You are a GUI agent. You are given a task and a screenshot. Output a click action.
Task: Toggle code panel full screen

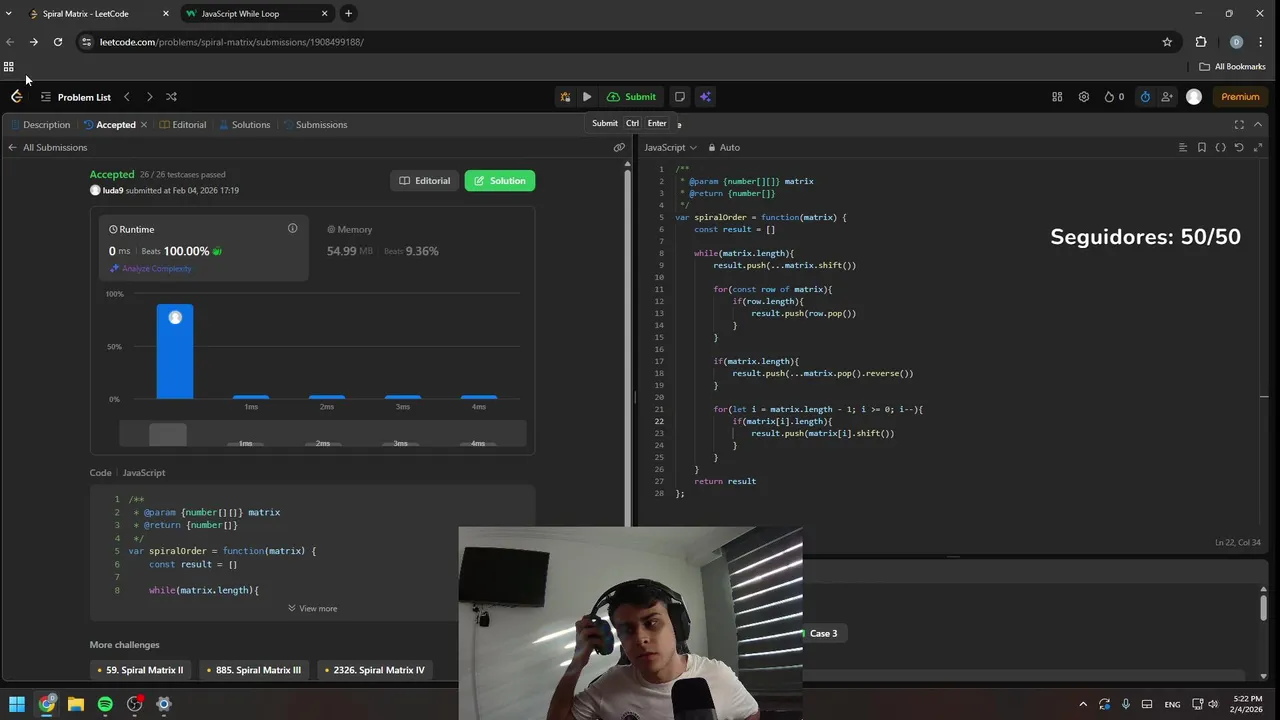[1239, 125]
